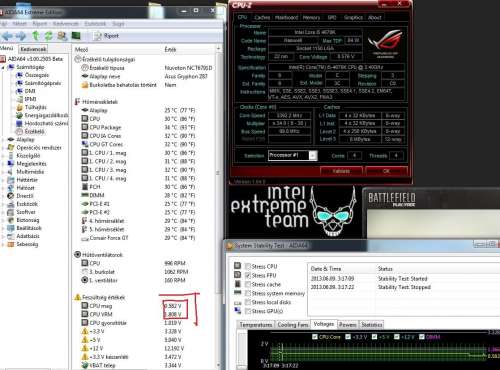Open the Processor #1 selection dropdown in CPU-Z
The width and height of the screenshot is (500, 370).
[x=293, y=155]
